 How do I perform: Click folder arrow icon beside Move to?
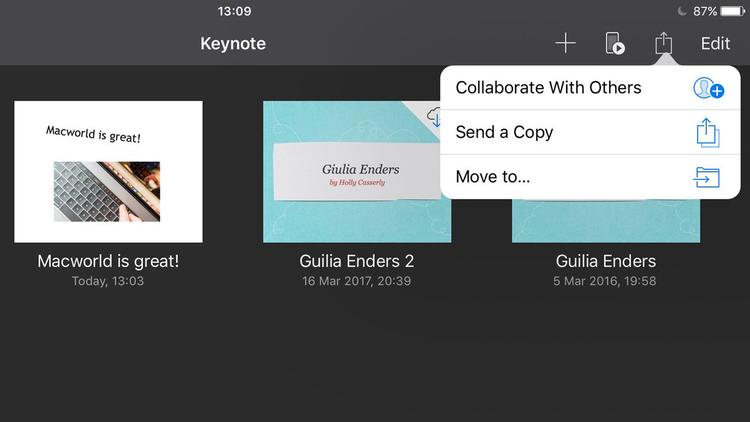[x=708, y=177]
